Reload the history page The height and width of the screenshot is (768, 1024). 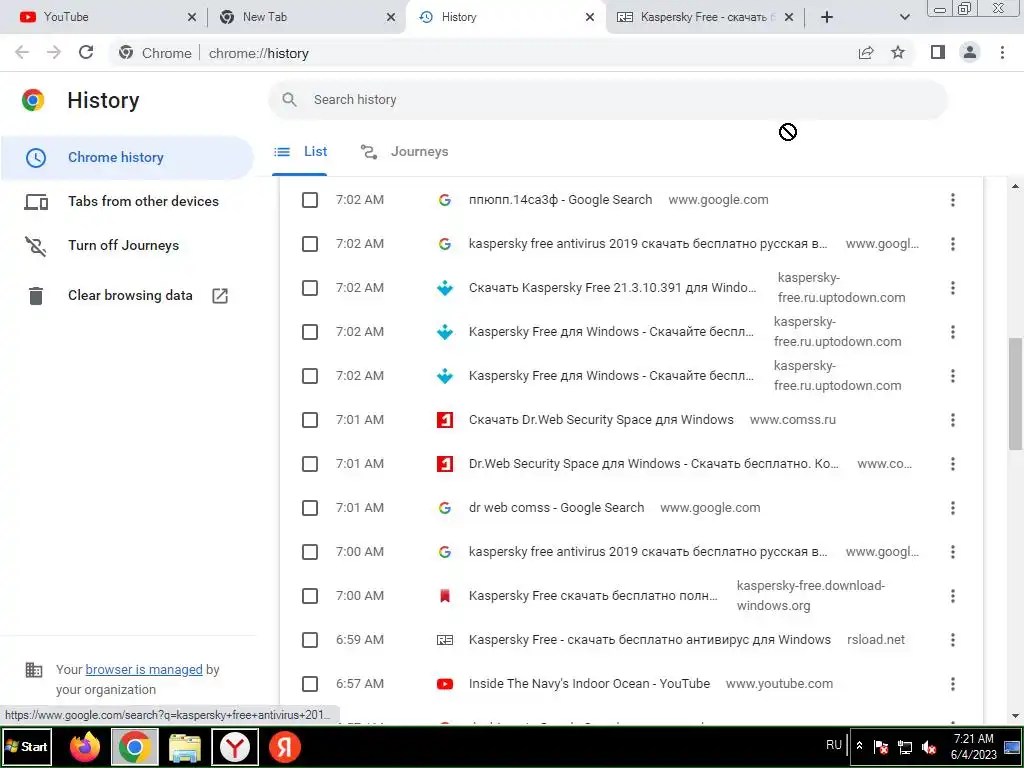click(86, 53)
